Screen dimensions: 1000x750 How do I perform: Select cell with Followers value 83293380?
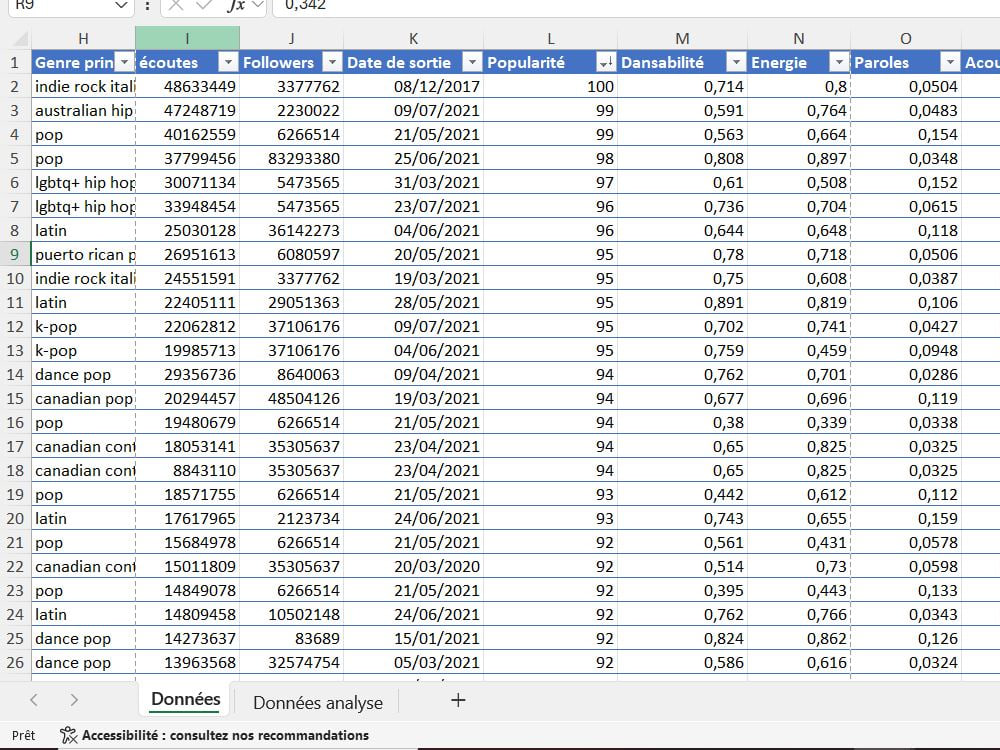click(291, 158)
